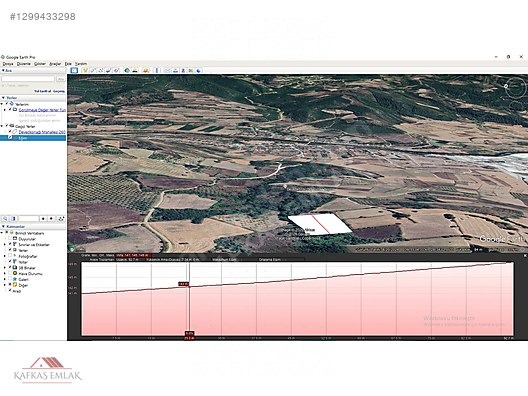Enable the Fotoğraflar layer checkbox
The image size is (528, 396).
coord(10,256)
